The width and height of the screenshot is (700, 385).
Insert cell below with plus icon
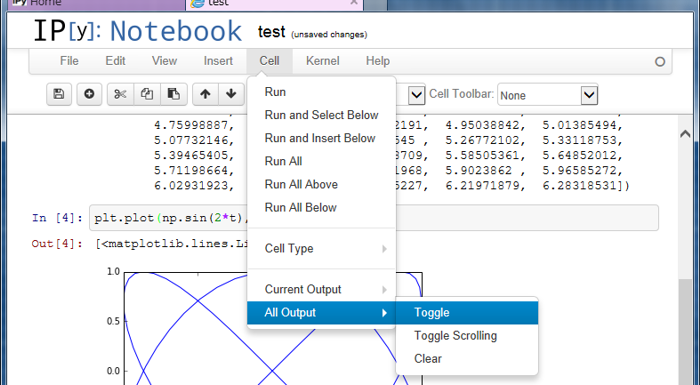click(89, 94)
